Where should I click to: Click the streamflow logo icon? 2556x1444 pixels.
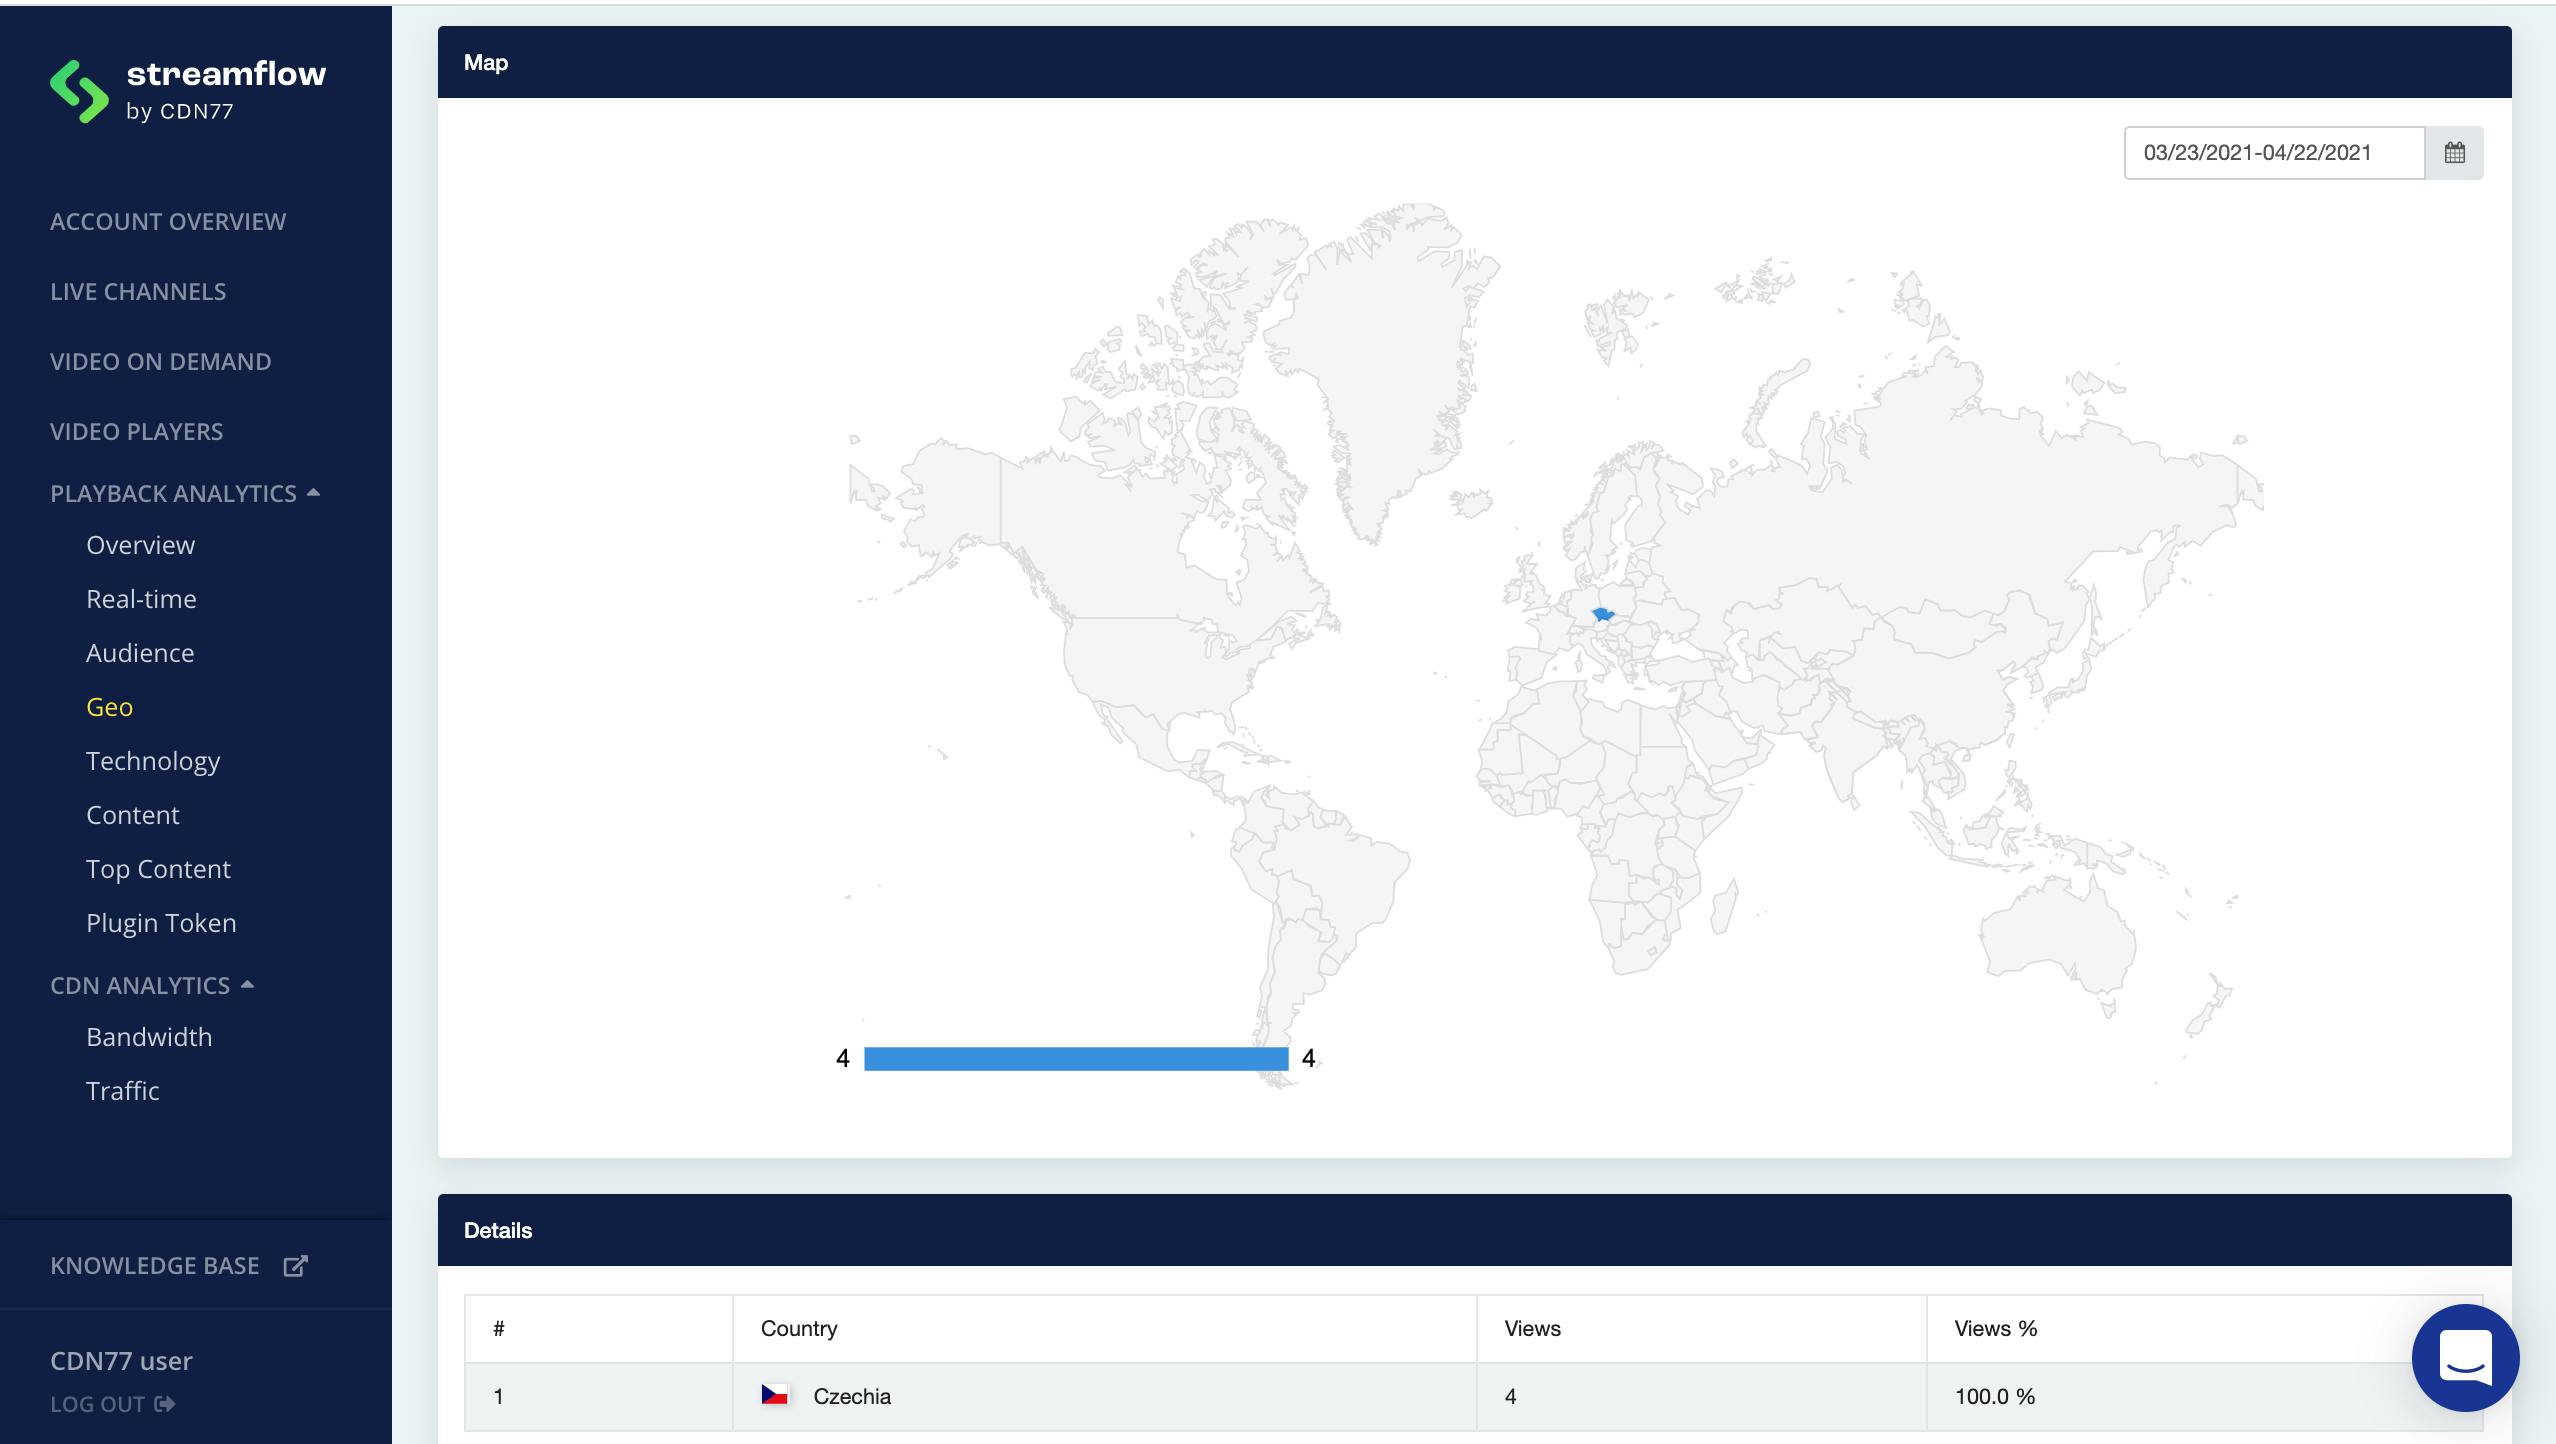pos(79,91)
